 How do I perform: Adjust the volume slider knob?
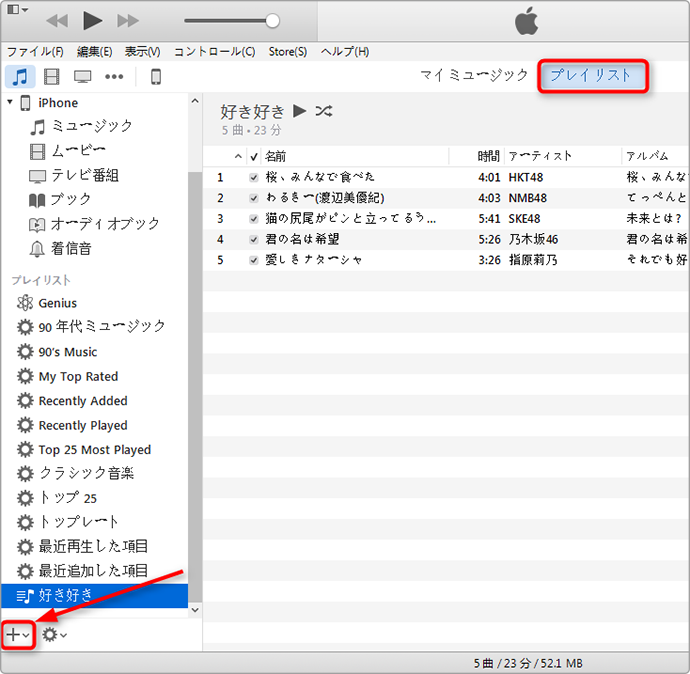point(273,21)
